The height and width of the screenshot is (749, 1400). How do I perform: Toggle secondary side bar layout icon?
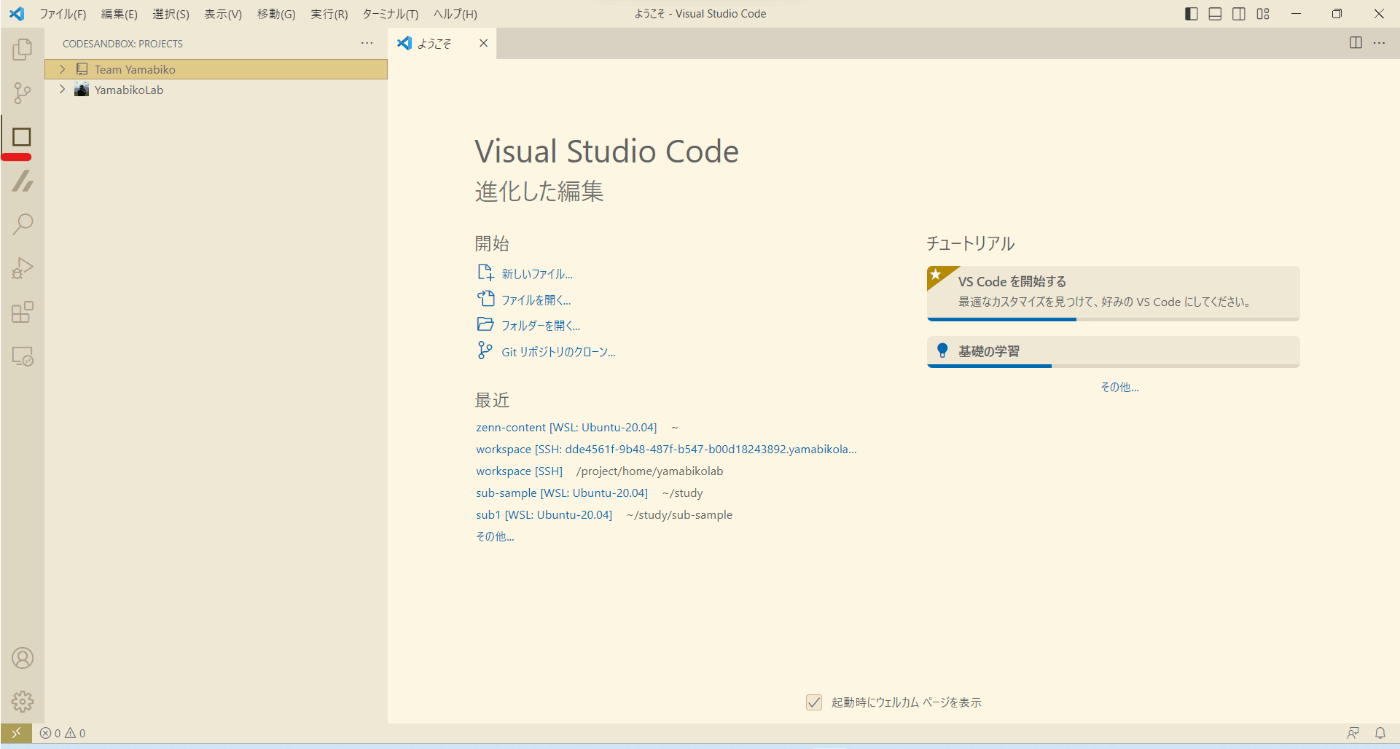tap(1239, 14)
